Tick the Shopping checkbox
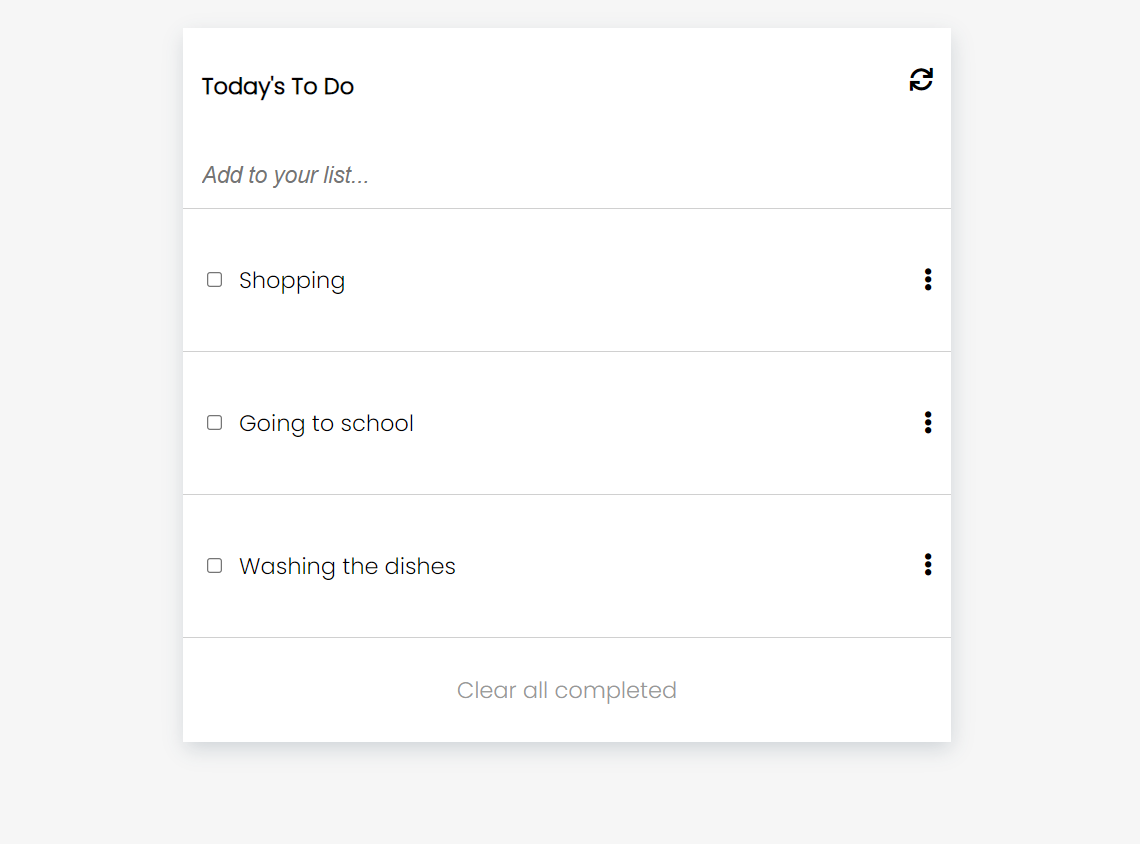Viewport: 1140px width, 844px height. click(x=214, y=280)
